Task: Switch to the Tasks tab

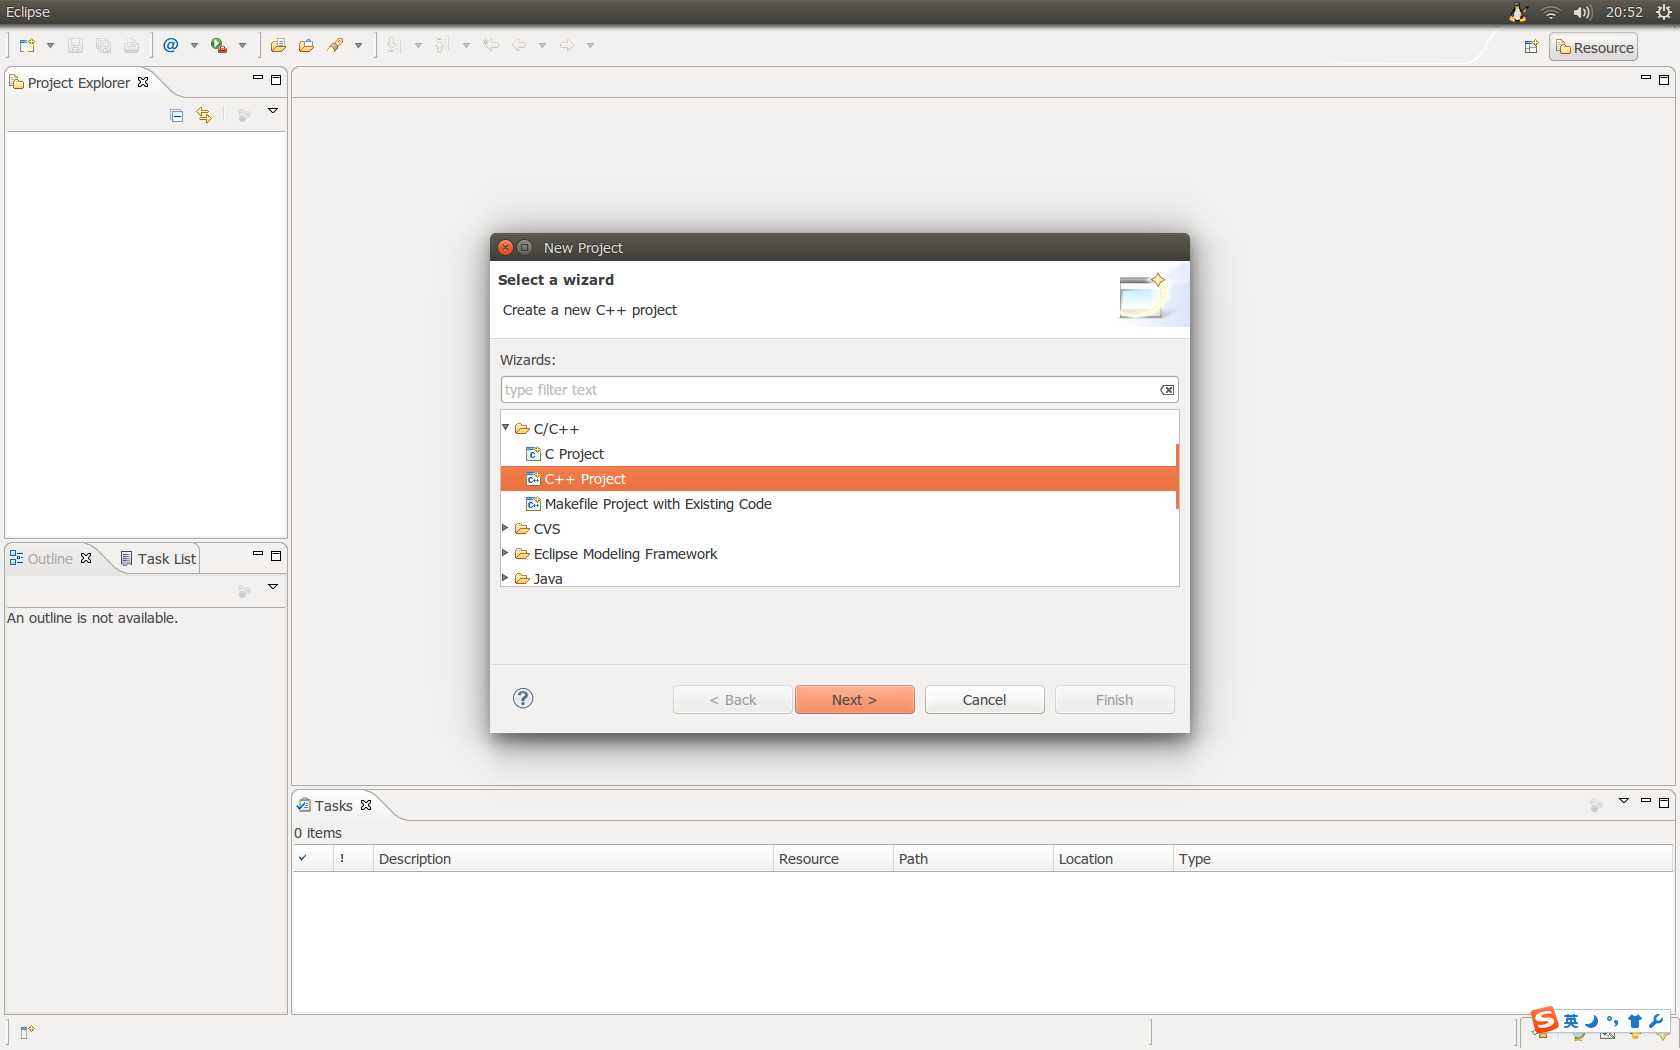Action: coord(334,806)
